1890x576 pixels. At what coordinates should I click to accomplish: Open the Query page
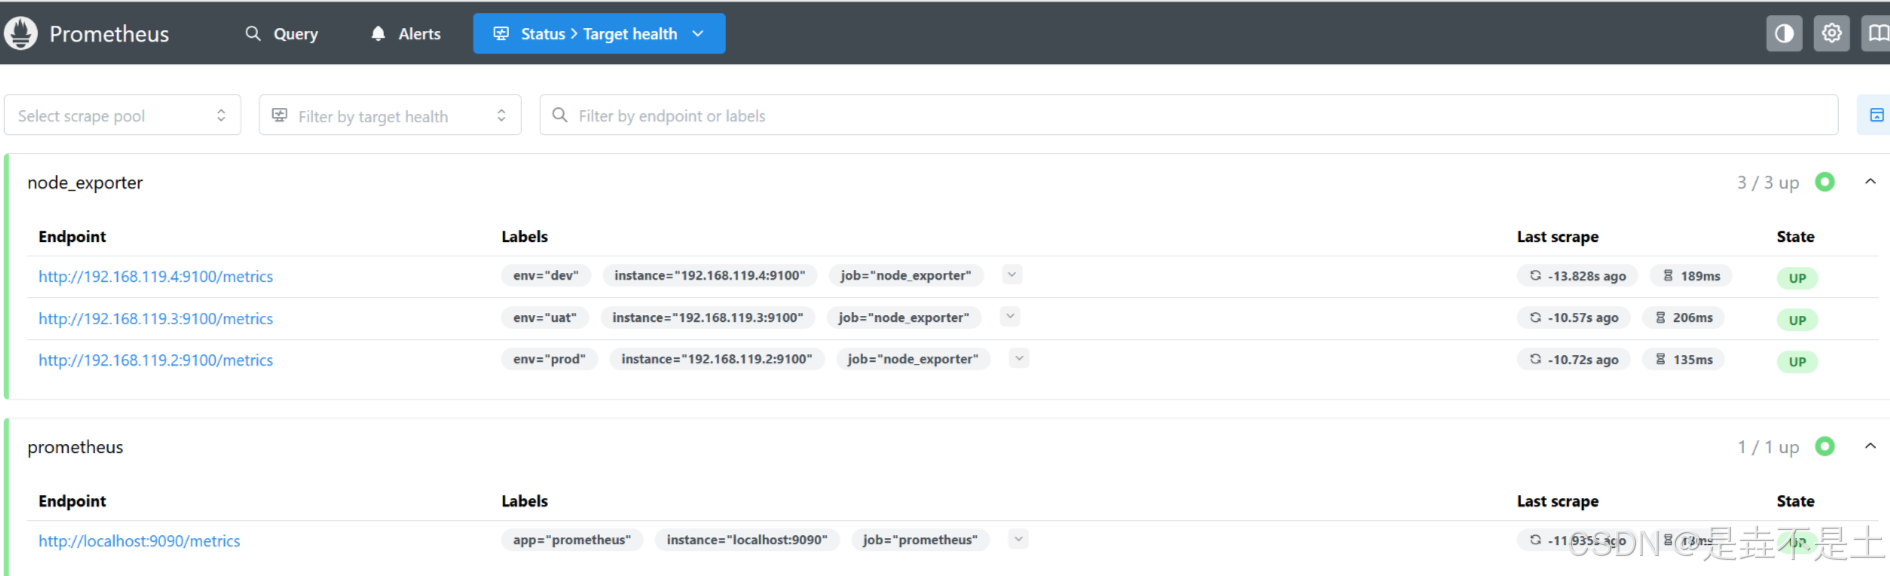pyautogui.click(x=282, y=33)
